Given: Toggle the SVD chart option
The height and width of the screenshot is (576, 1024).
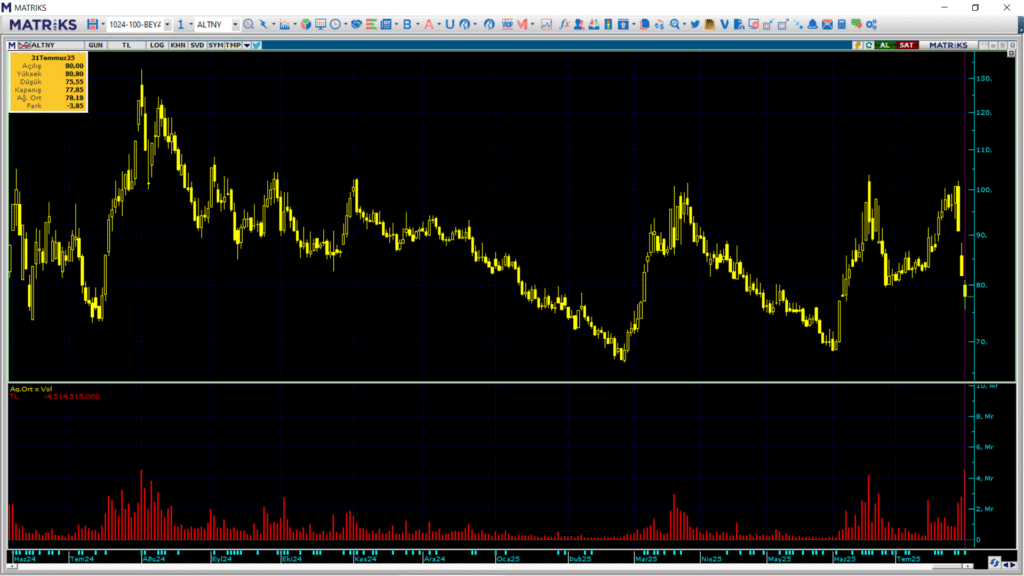Looking at the screenshot, I should coord(197,45).
